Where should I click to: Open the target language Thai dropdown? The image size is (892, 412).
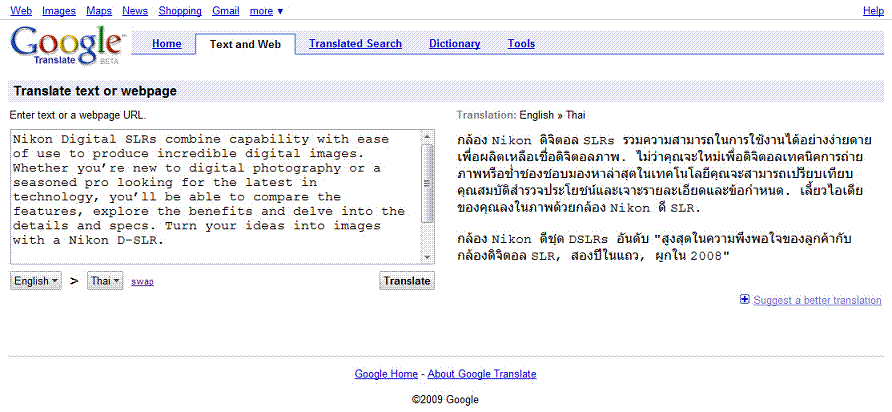coord(105,281)
